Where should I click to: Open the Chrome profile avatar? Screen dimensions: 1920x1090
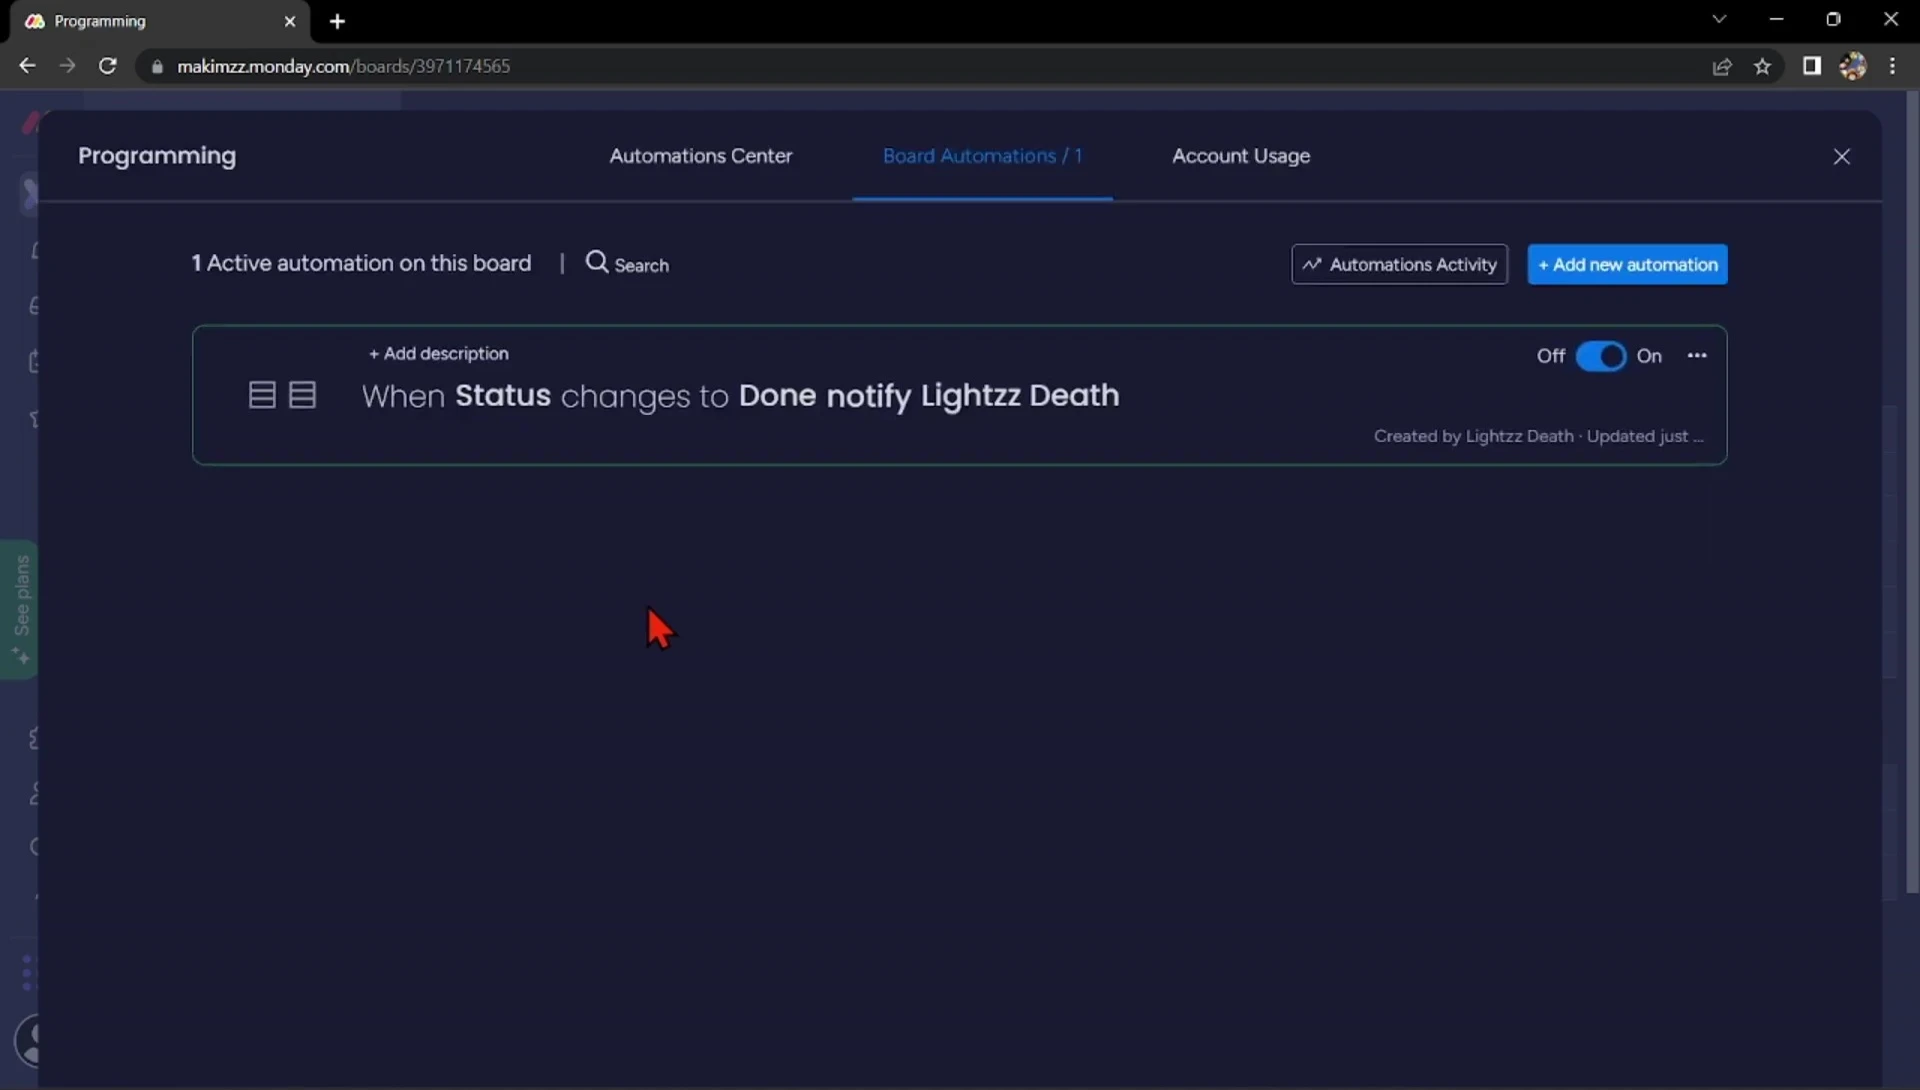coord(1852,66)
